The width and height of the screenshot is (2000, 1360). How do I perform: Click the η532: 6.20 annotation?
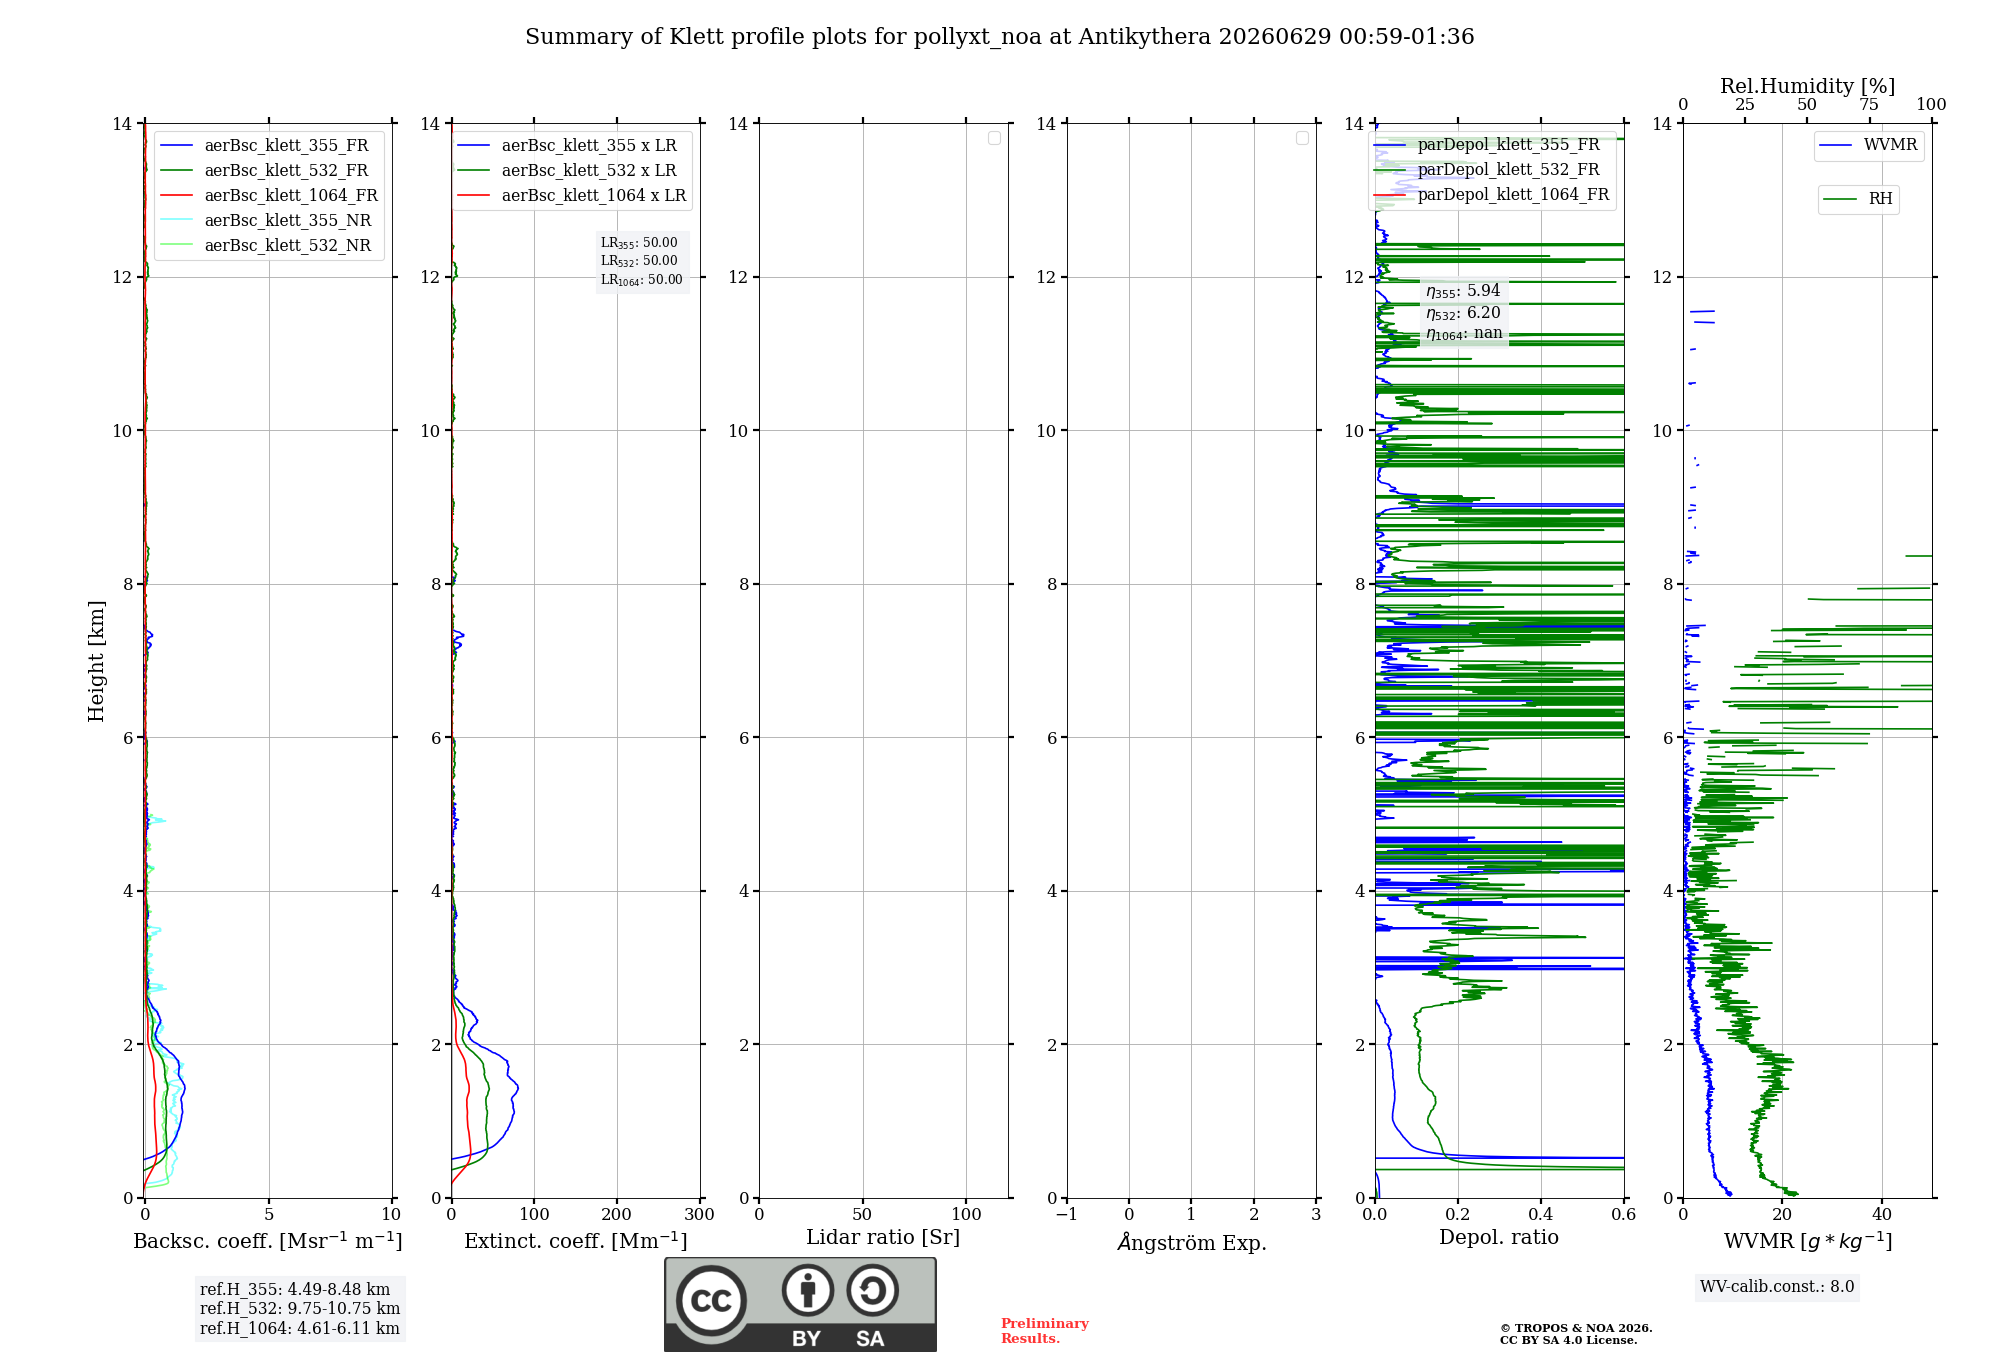(x=1463, y=313)
